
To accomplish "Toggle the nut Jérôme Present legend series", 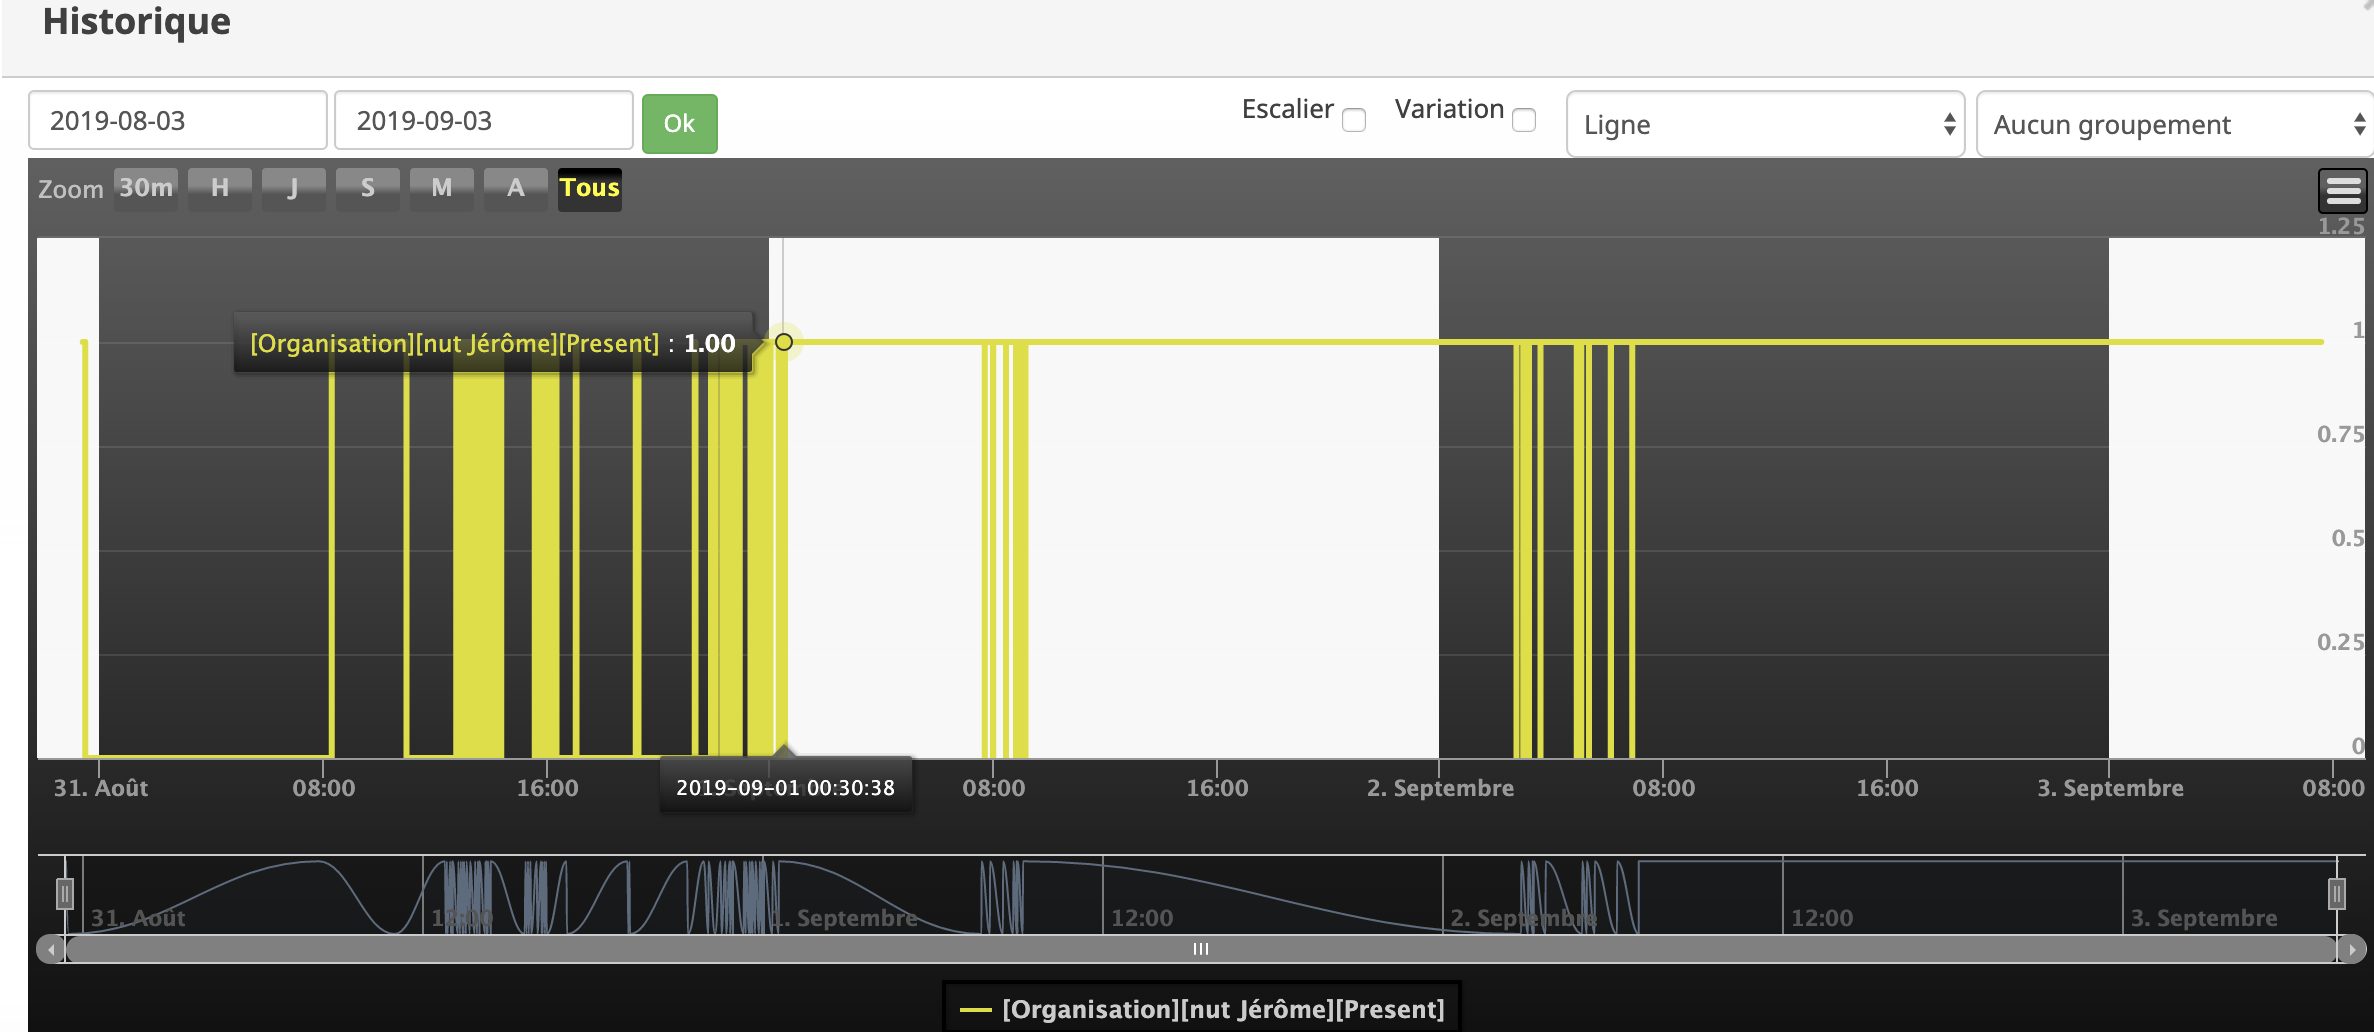I will click(1202, 1009).
